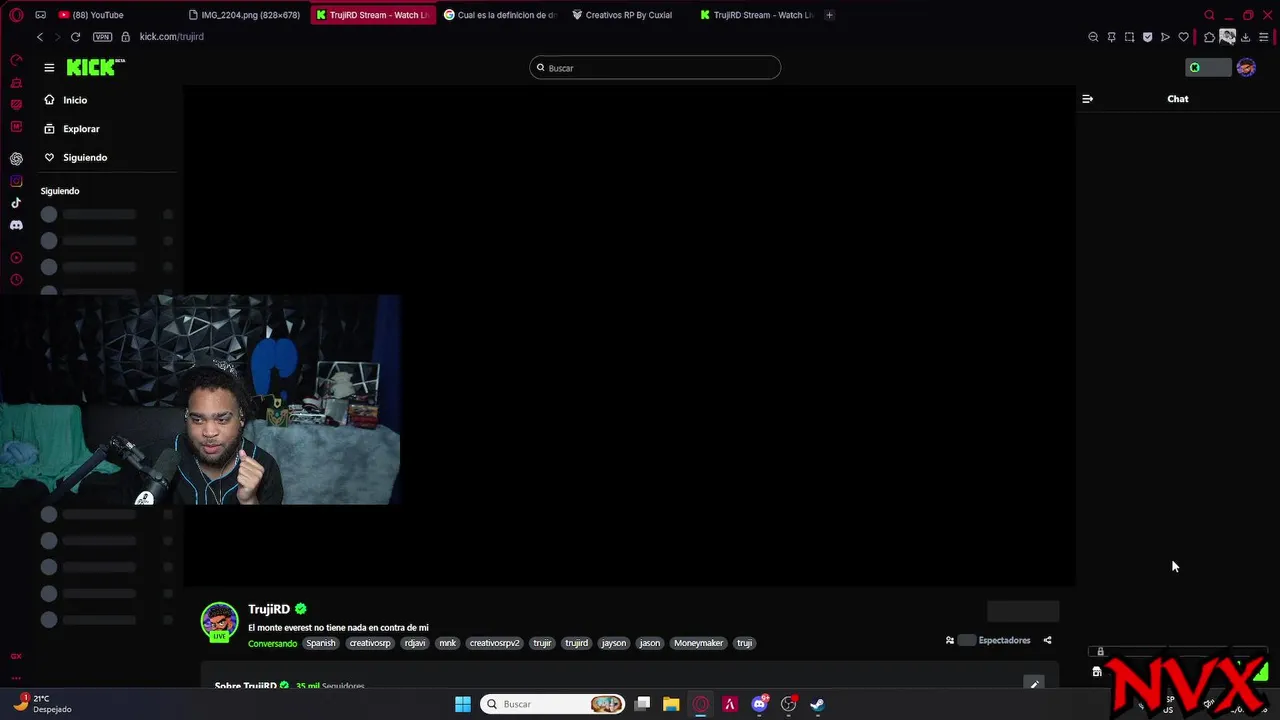The image size is (1280, 720).
Task: Open the Conversando category link
Action: click(x=272, y=643)
